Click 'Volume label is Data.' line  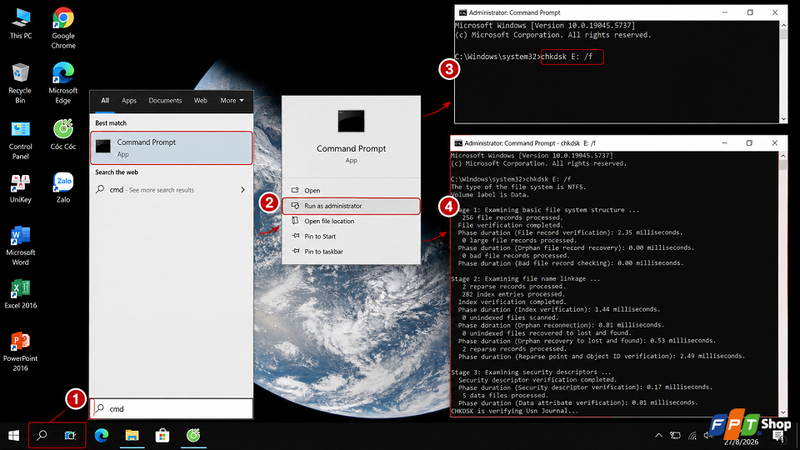coord(490,194)
